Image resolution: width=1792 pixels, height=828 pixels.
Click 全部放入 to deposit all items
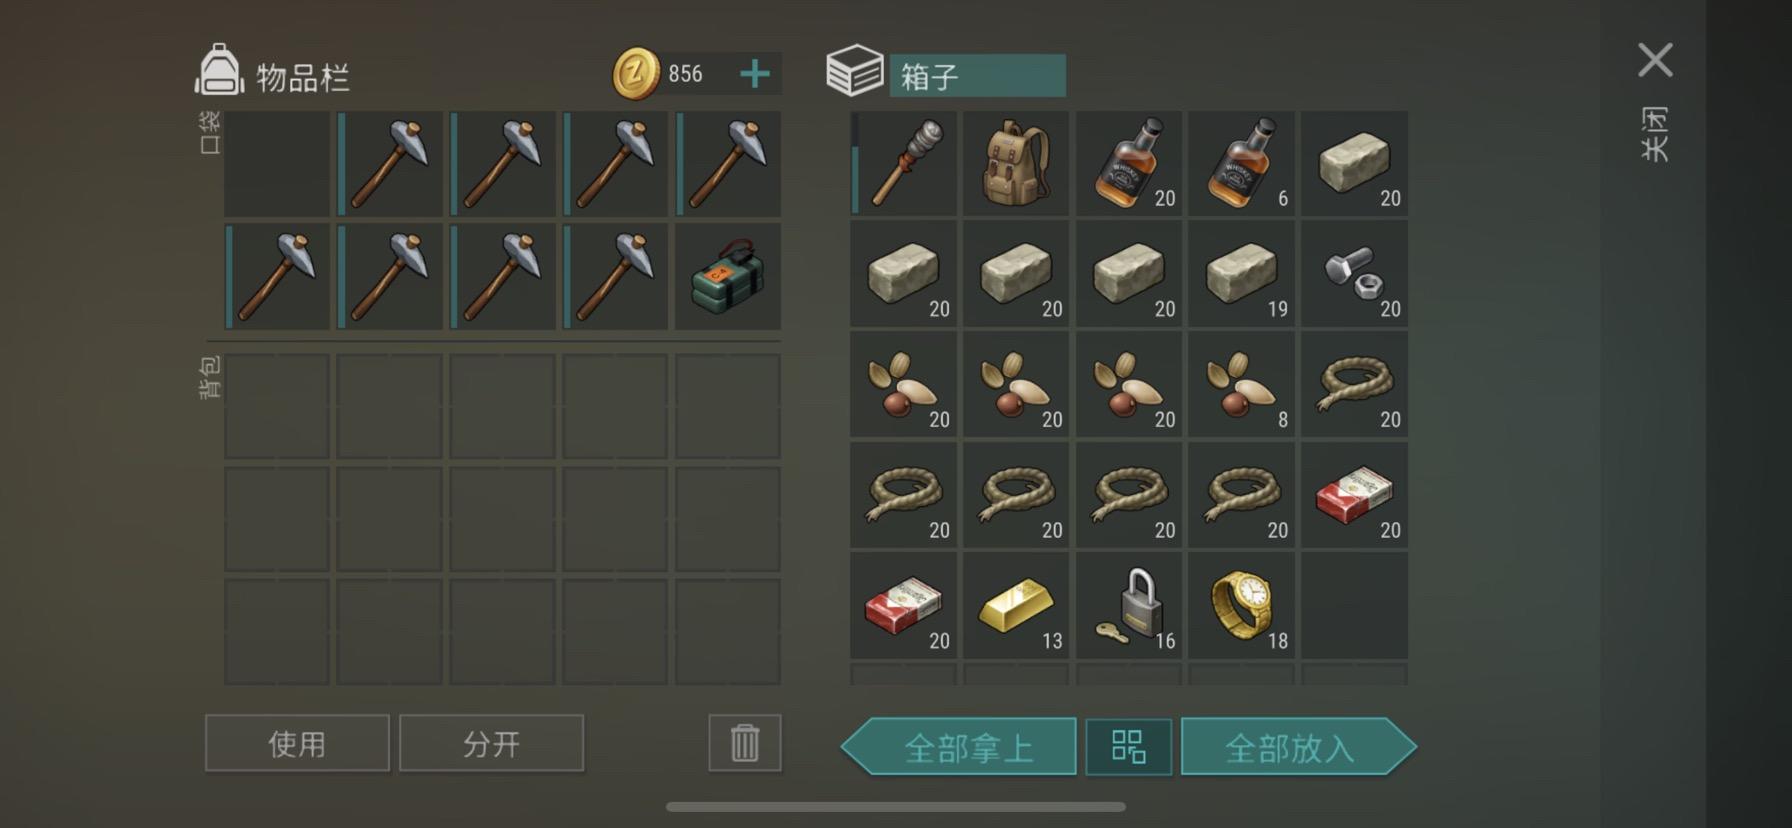(x=1298, y=747)
